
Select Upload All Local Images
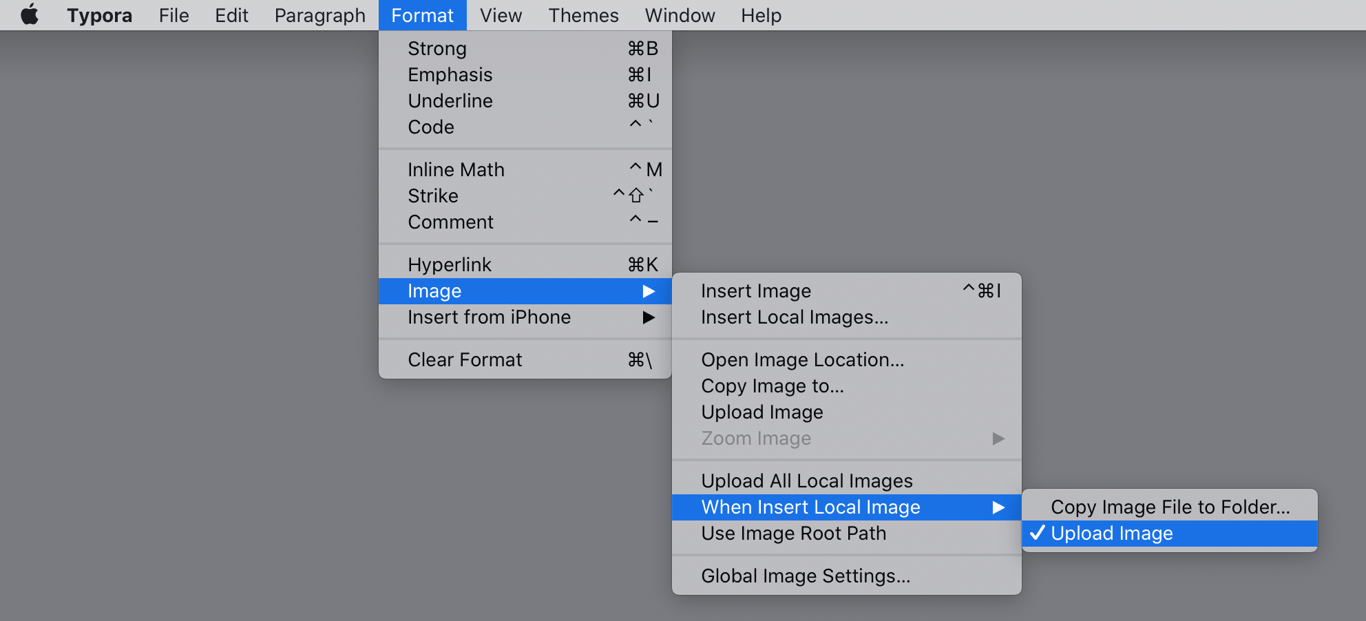806,481
